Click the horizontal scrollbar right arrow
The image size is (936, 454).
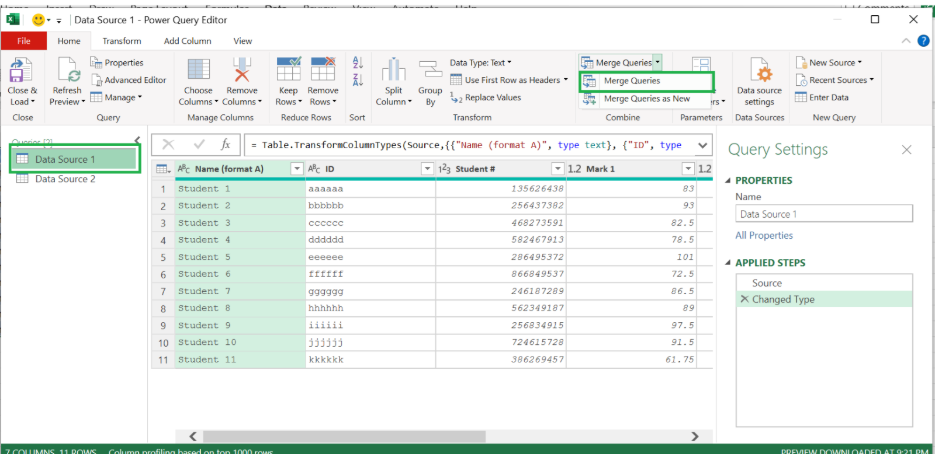pos(694,436)
